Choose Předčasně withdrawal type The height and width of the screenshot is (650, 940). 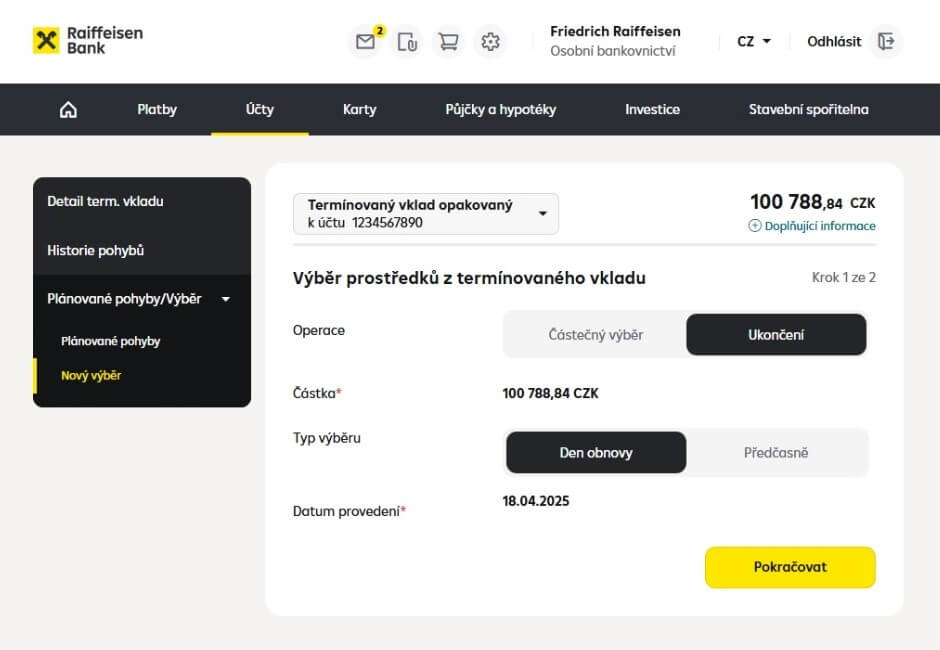click(776, 453)
